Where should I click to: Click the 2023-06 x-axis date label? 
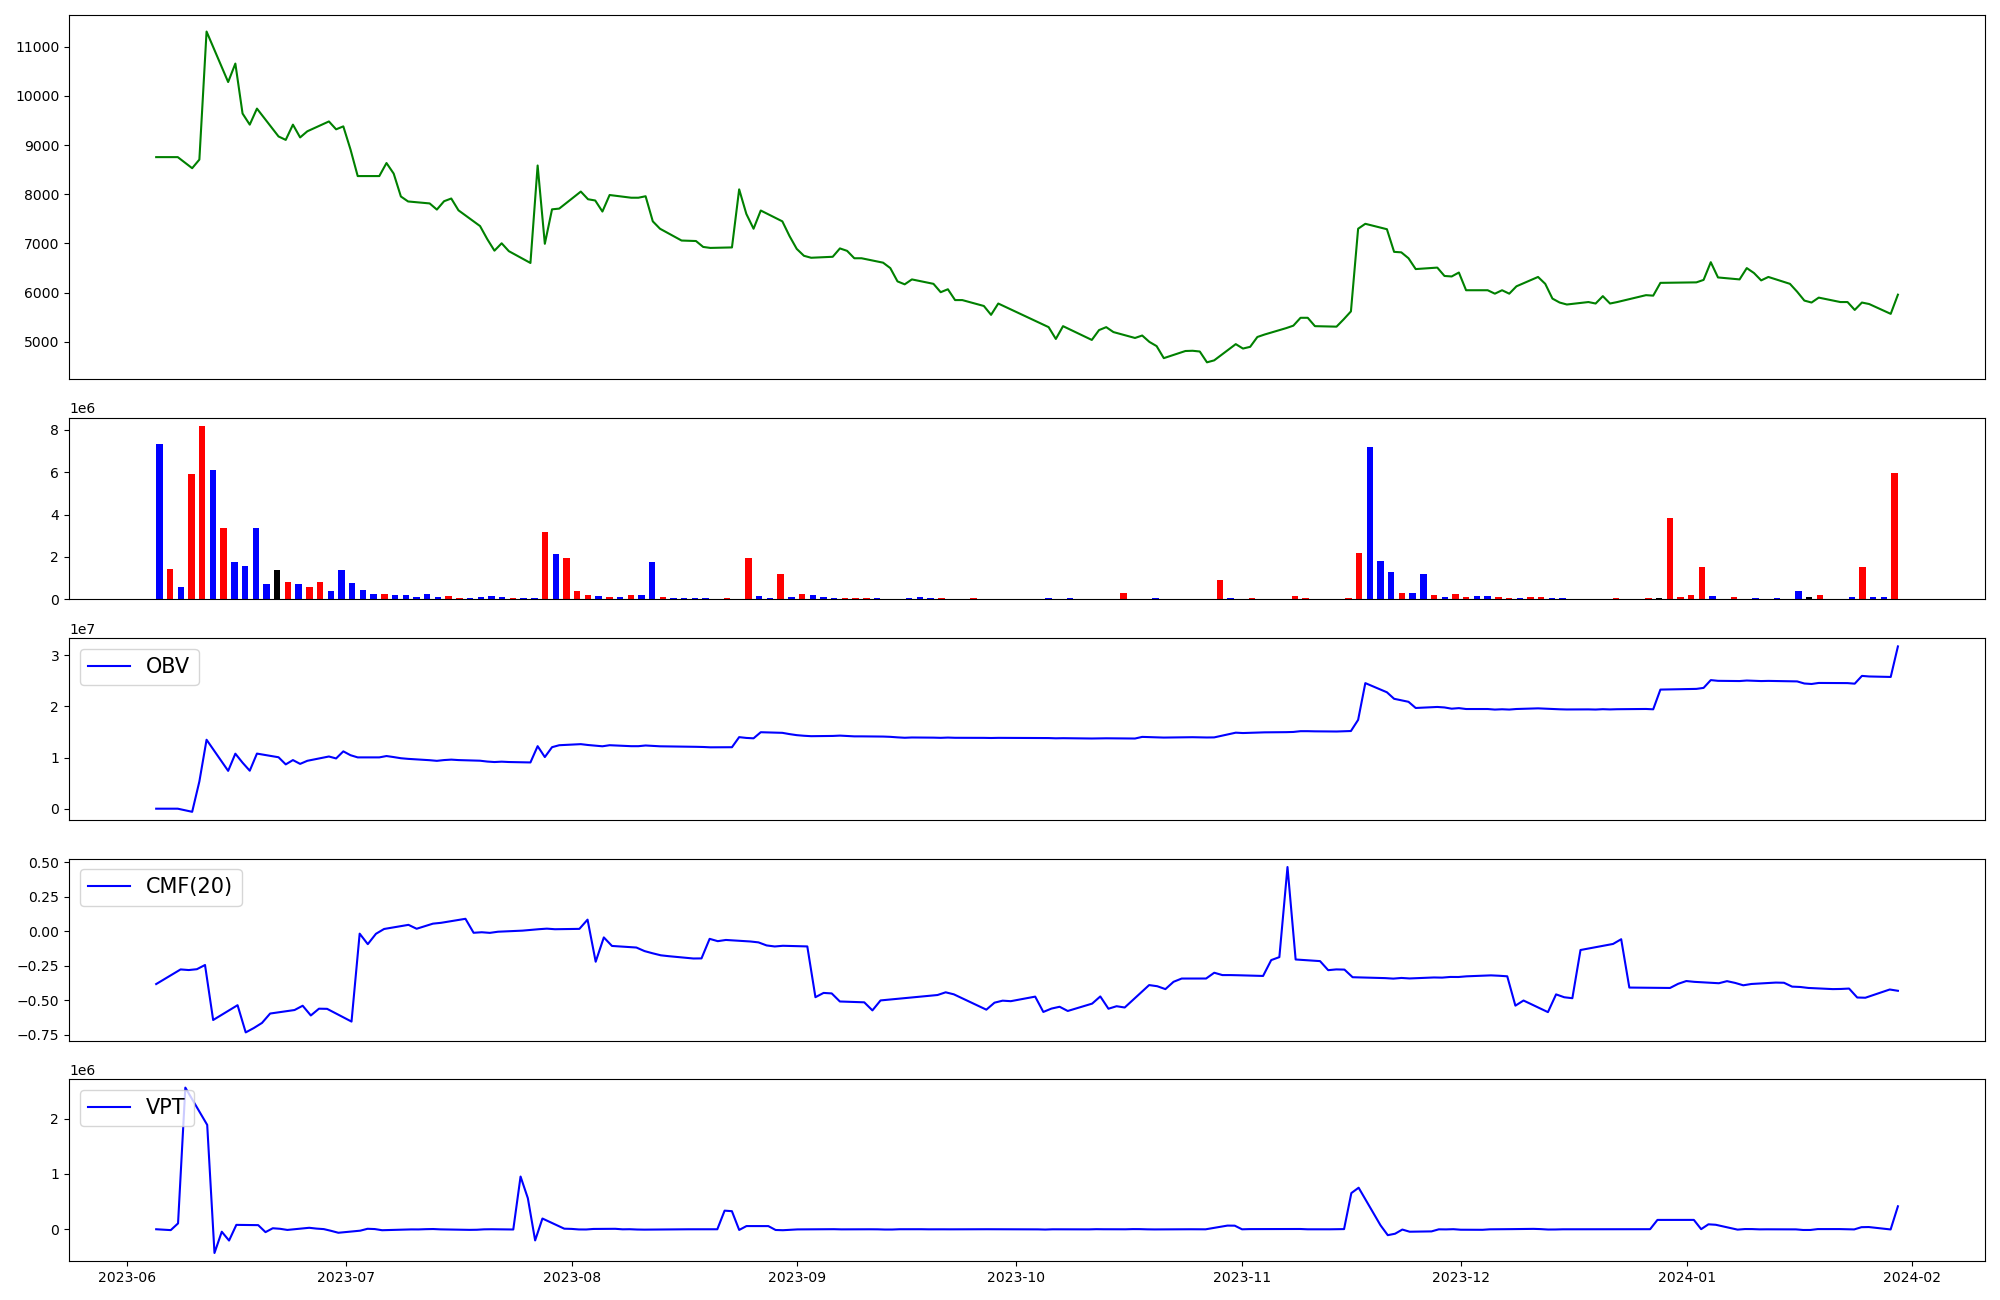[x=126, y=1277]
